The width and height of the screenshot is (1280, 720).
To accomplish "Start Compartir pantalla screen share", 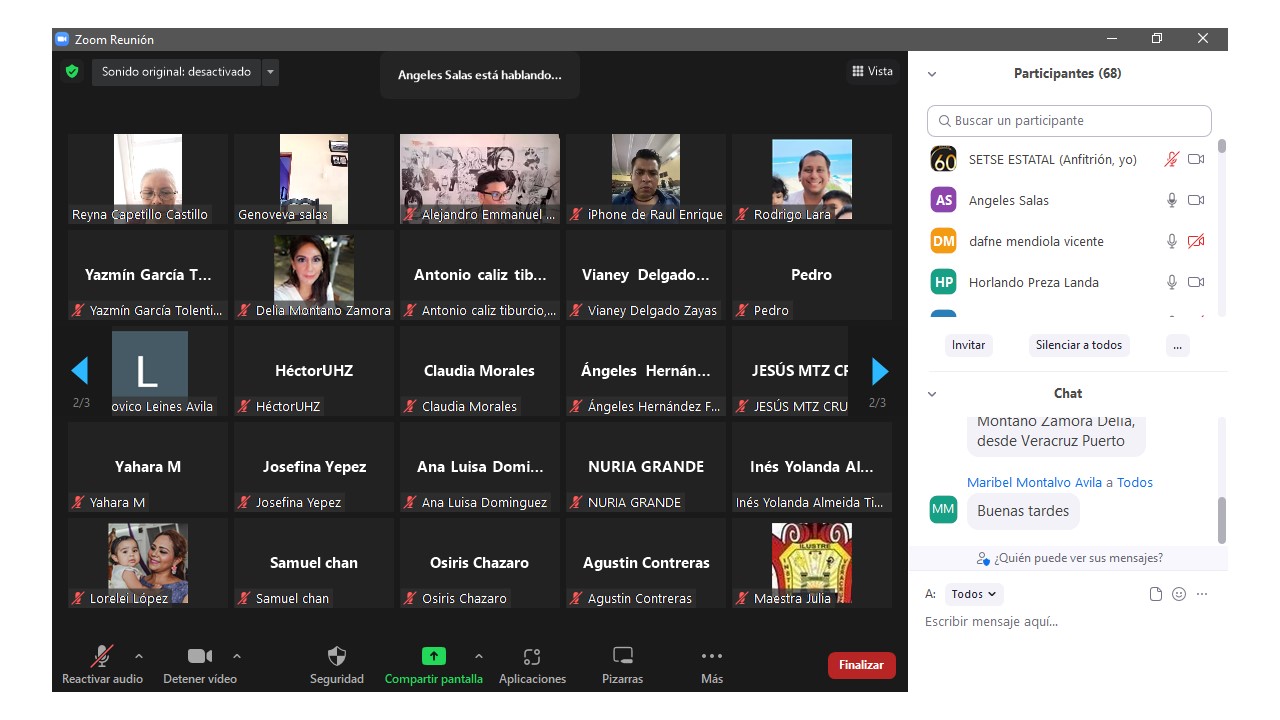I will (433, 665).
